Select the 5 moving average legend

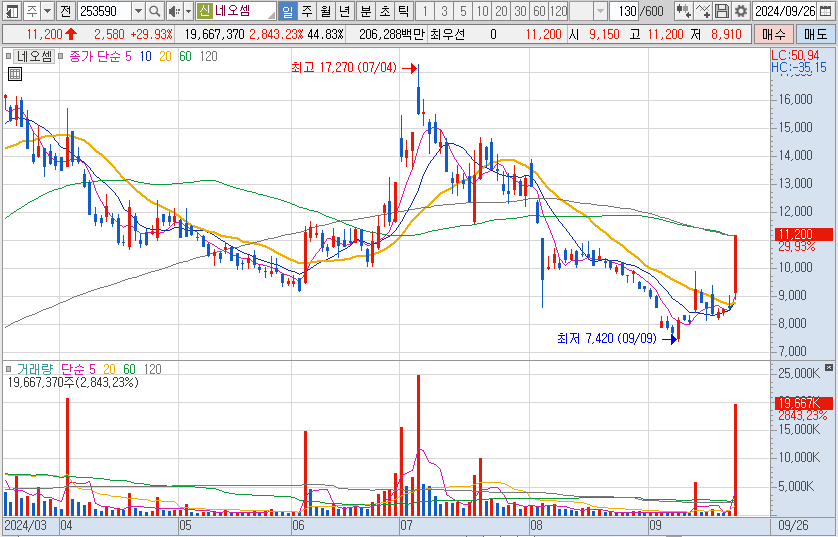point(128,56)
